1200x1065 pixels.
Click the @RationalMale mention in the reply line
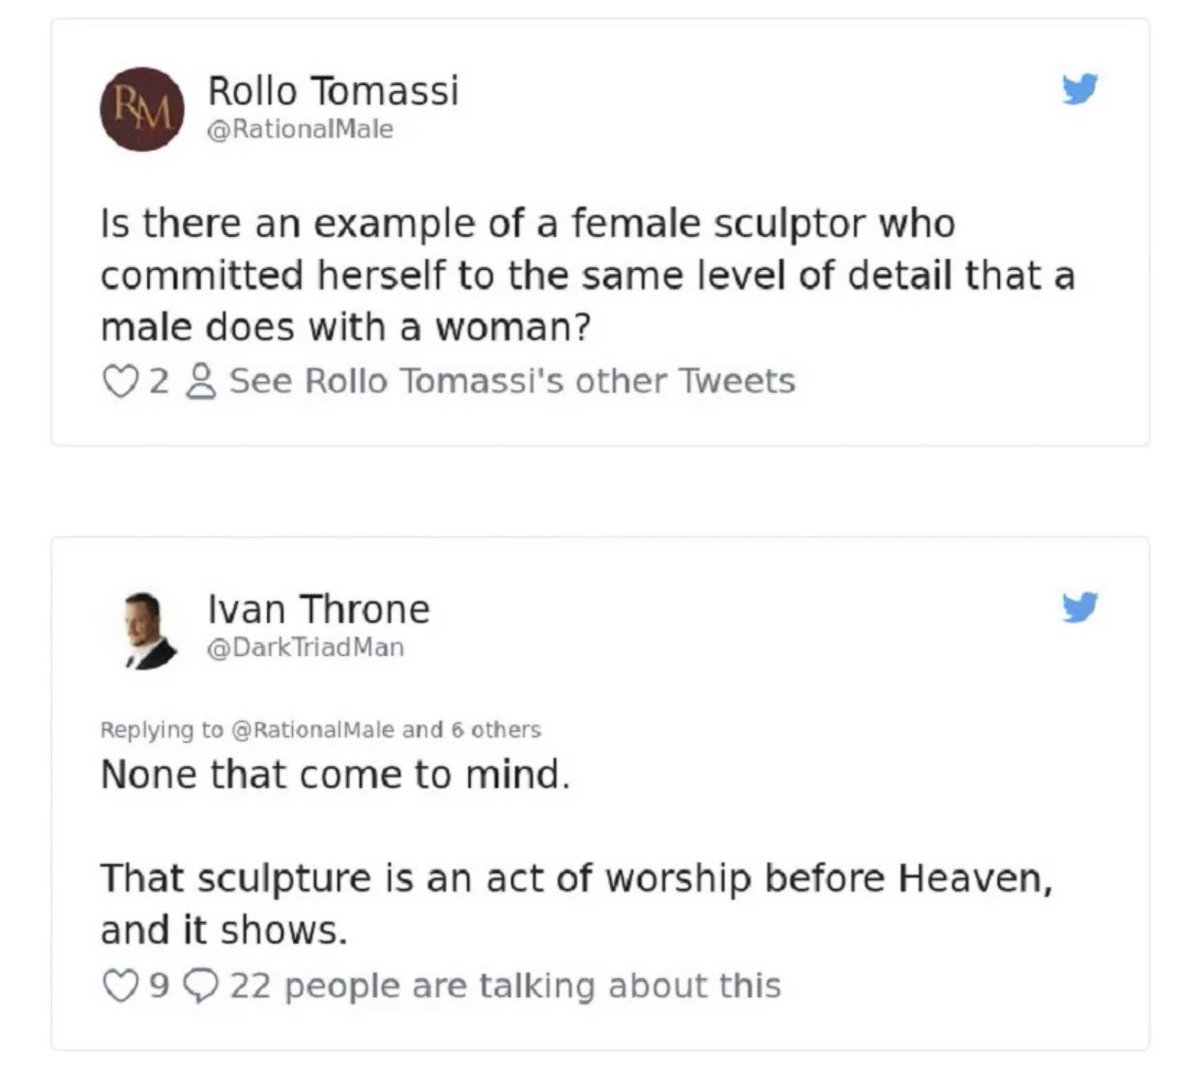coord(313,730)
